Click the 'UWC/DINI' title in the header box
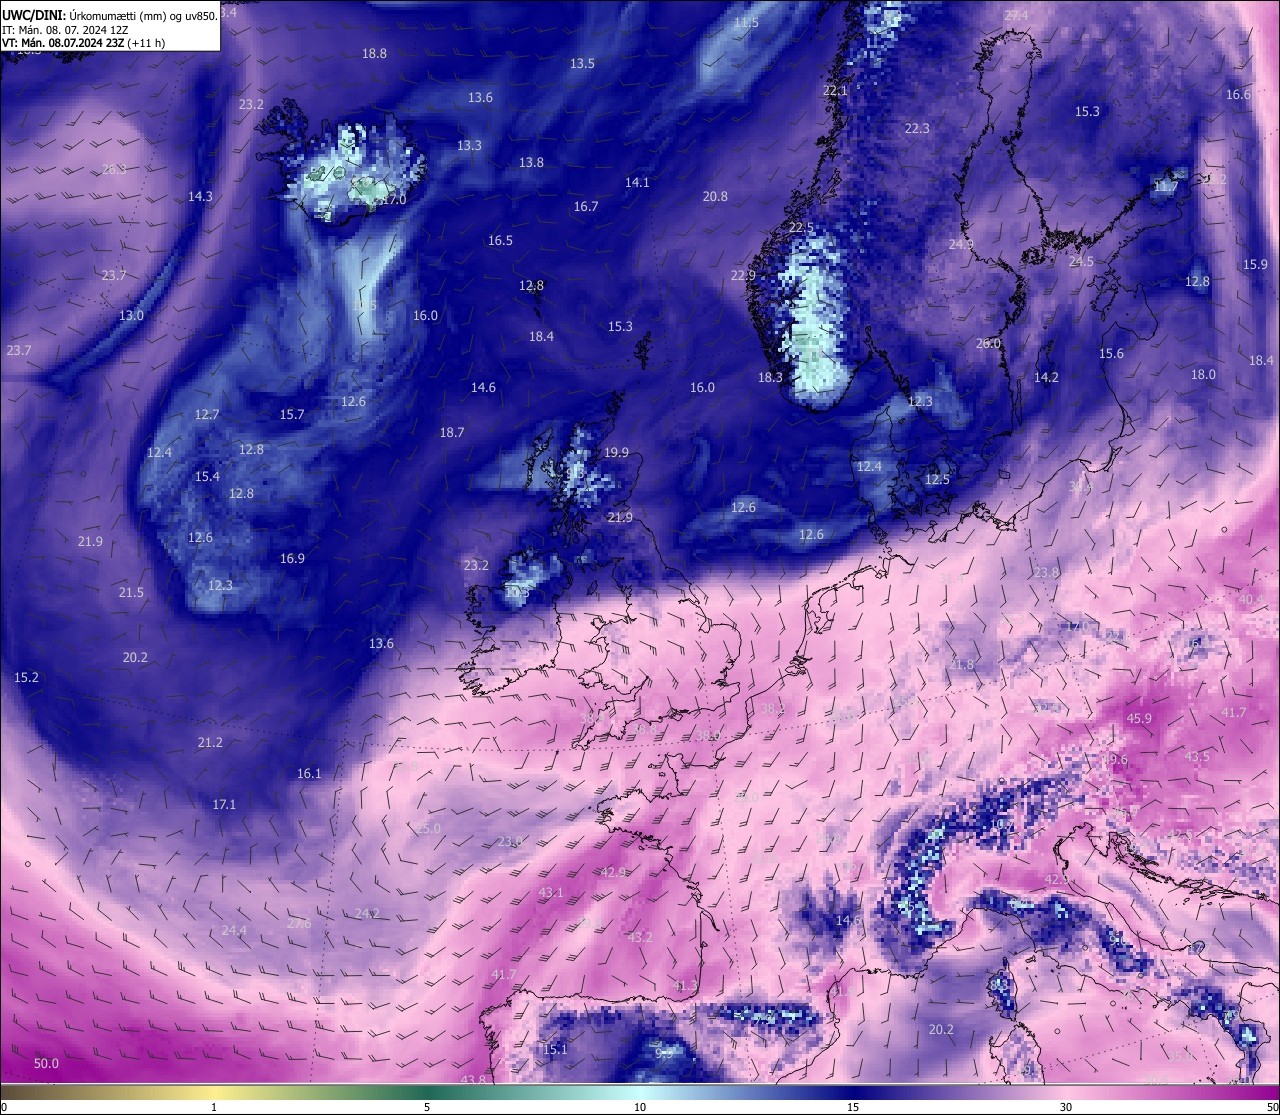This screenshot has height=1115, width=1280. (x=33, y=16)
